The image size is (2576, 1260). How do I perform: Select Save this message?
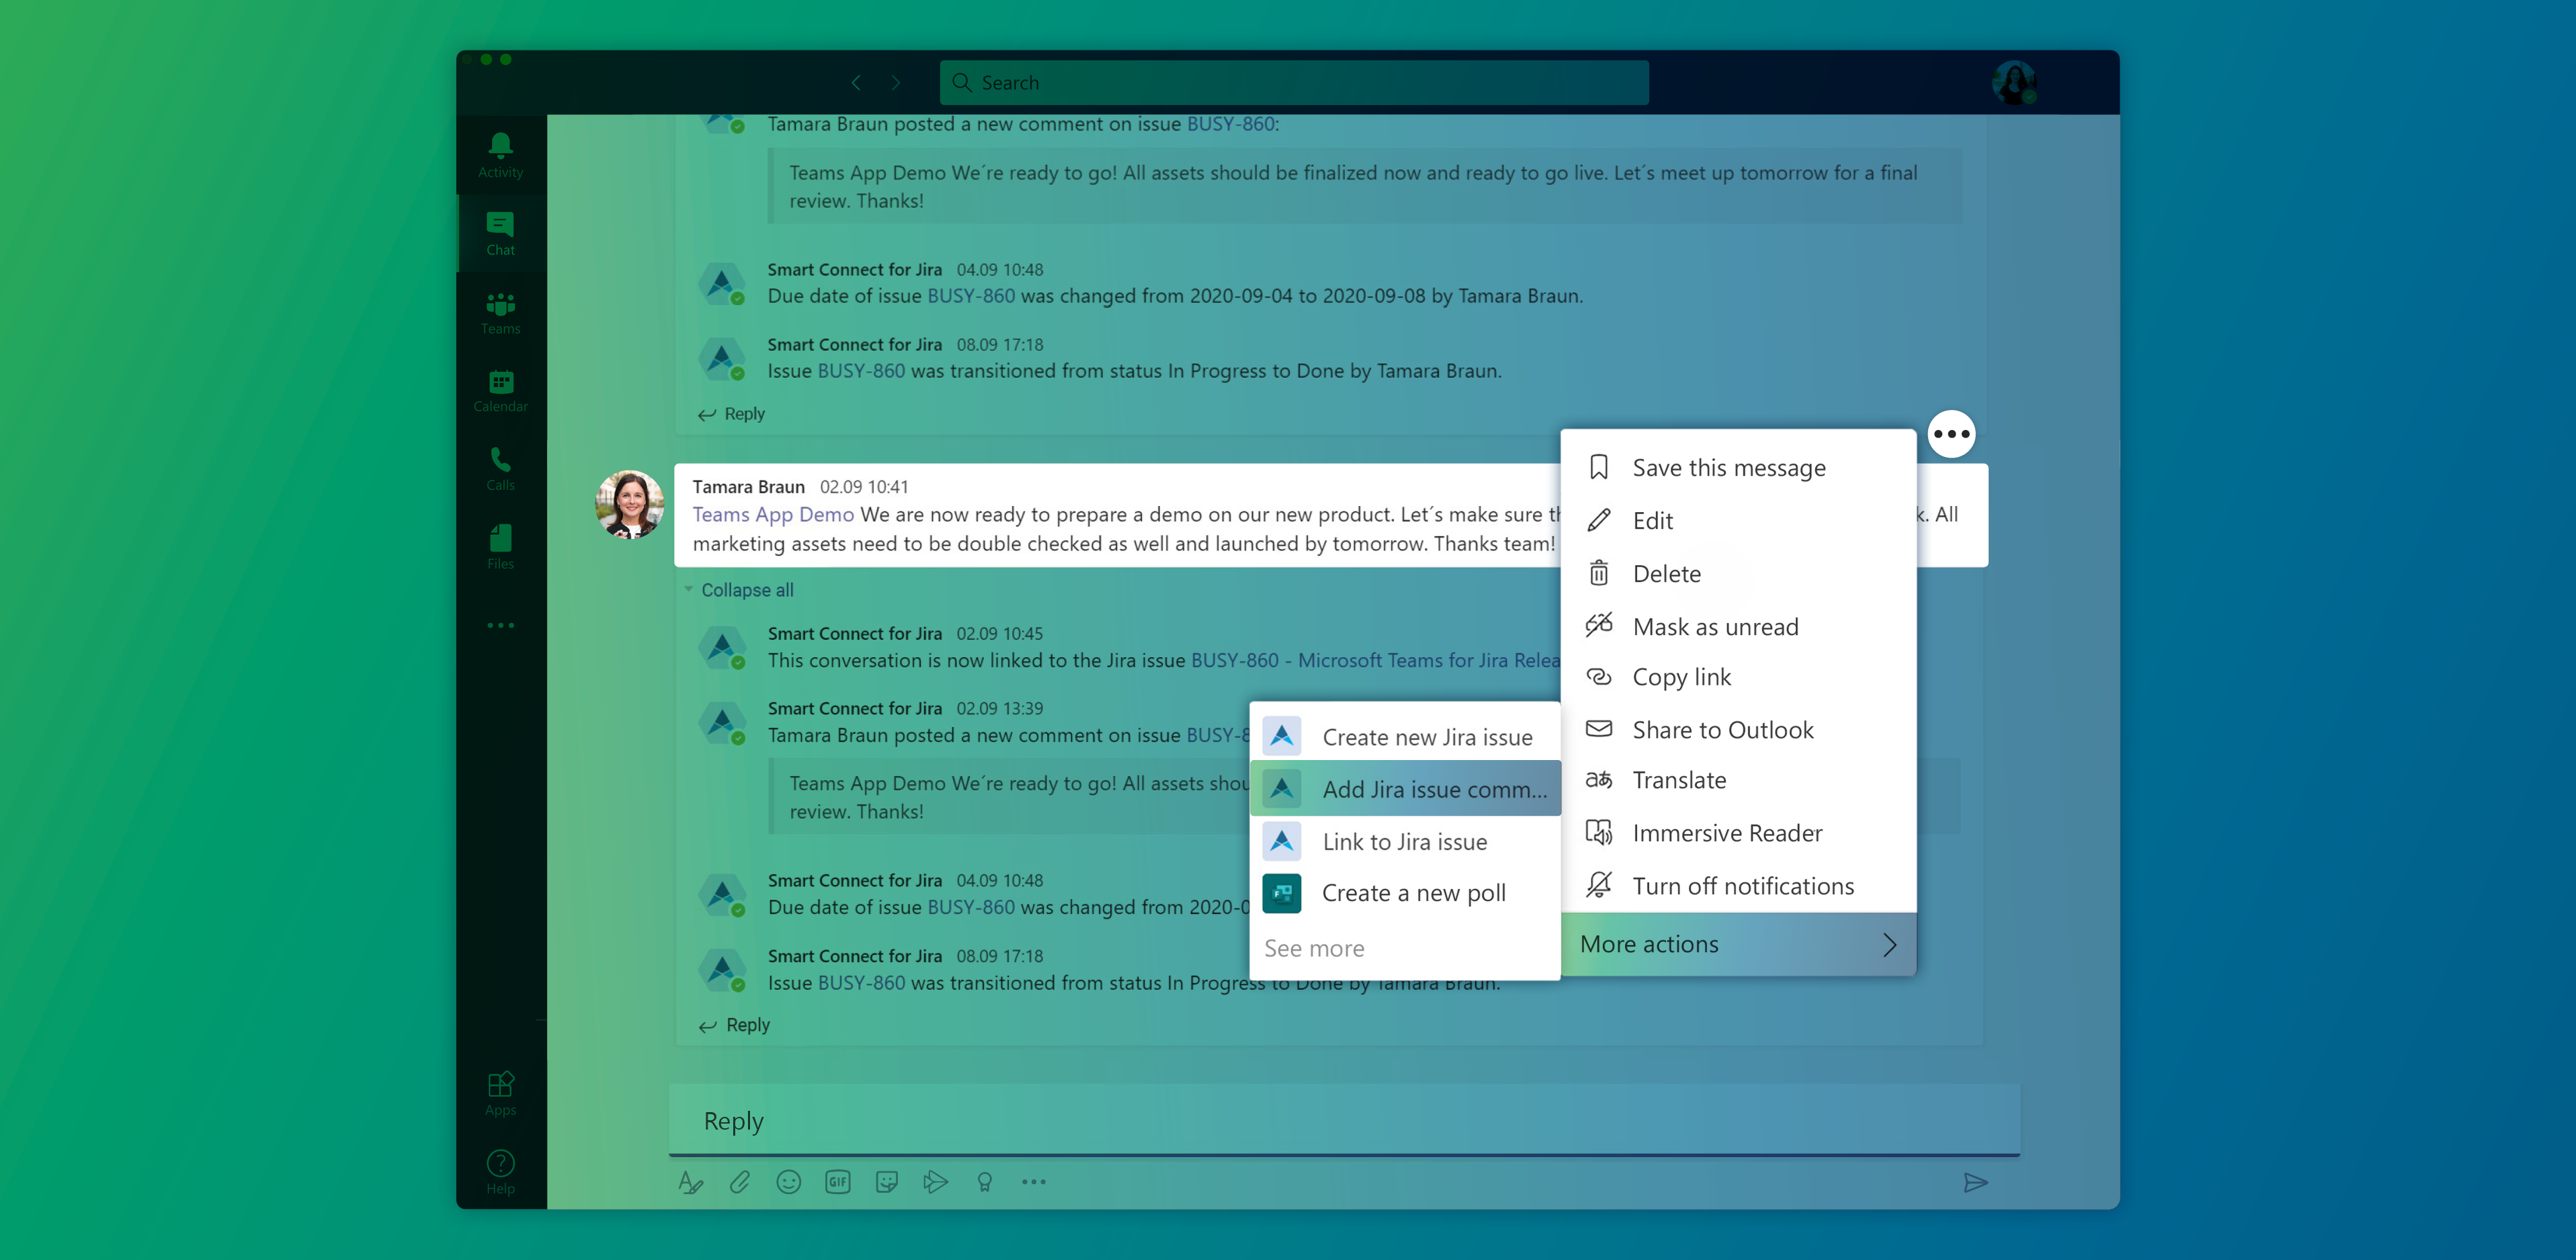1738,467
